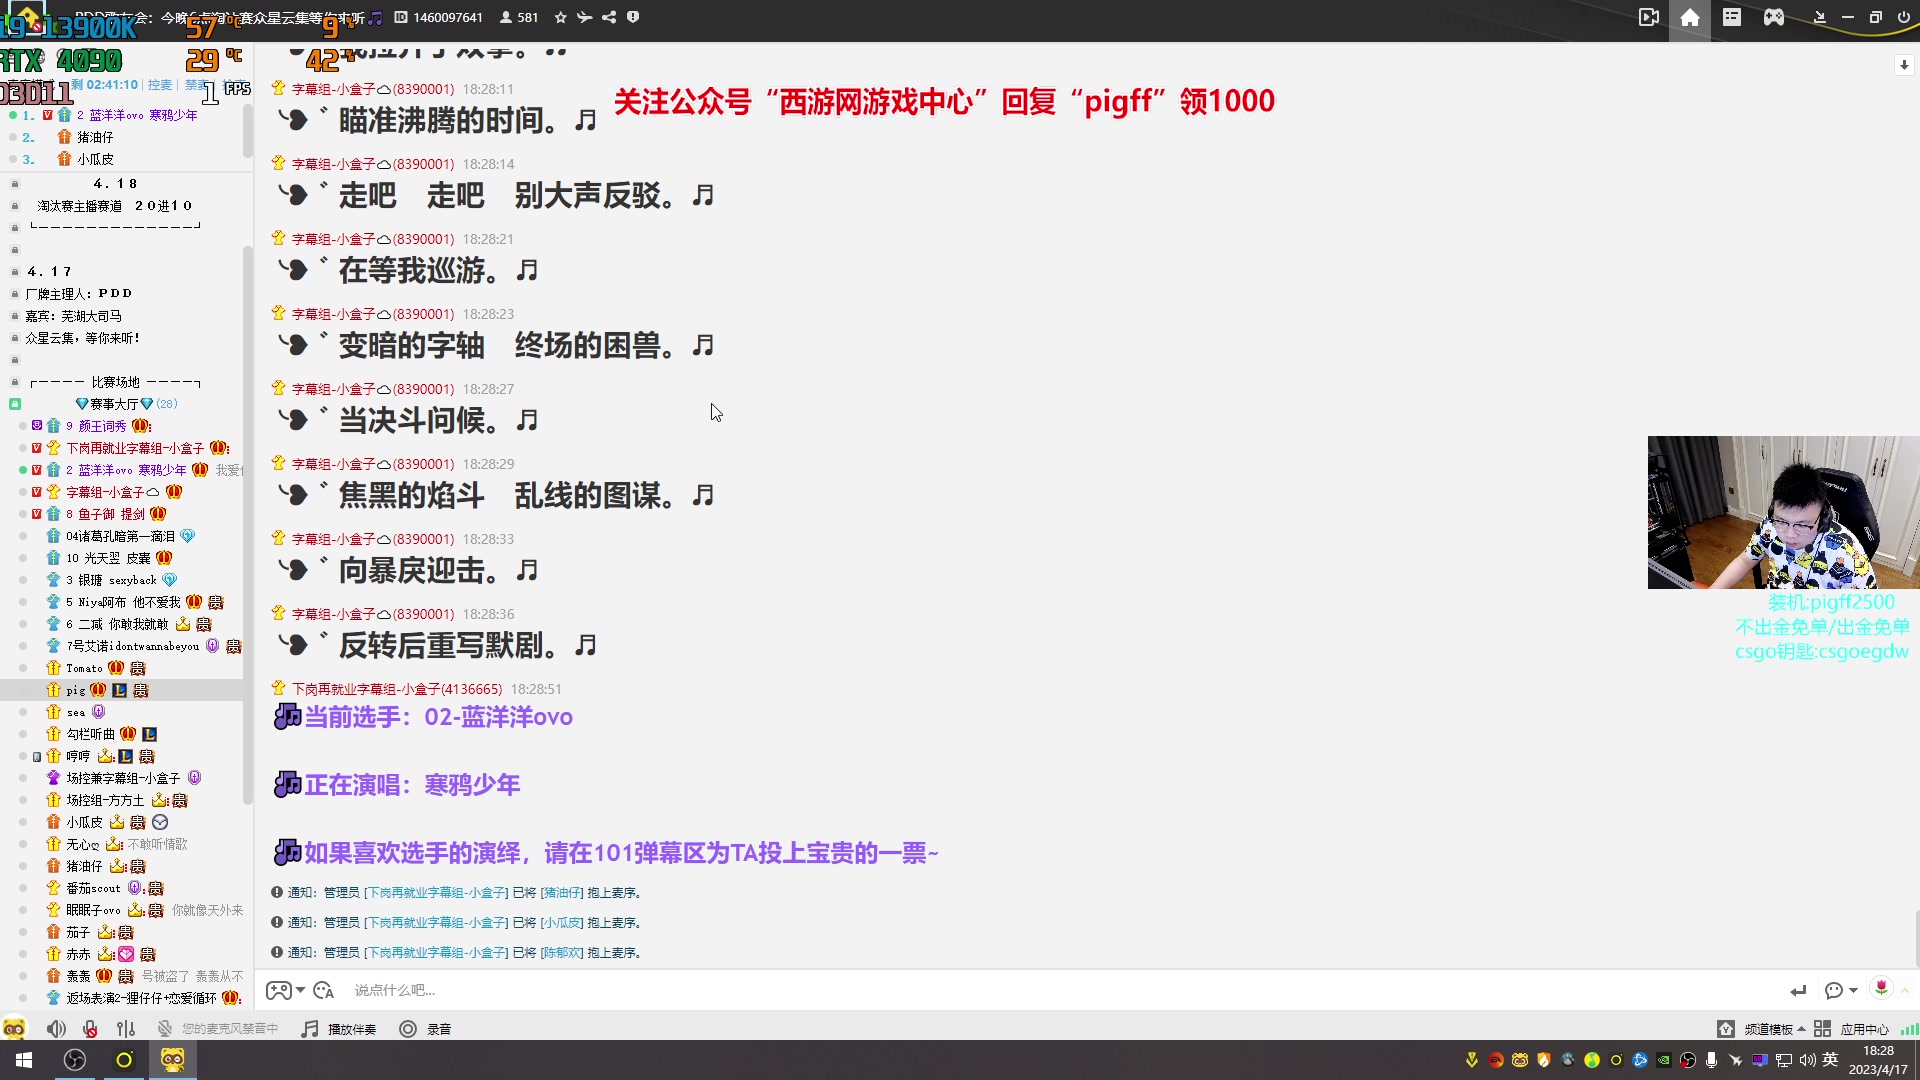Select user sea in list
Screen dimensions: 1920x1080
(x=76, y=712)
